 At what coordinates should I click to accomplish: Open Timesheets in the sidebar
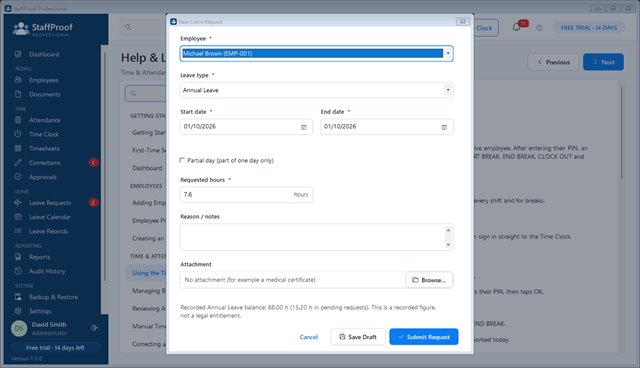(44, 149)
